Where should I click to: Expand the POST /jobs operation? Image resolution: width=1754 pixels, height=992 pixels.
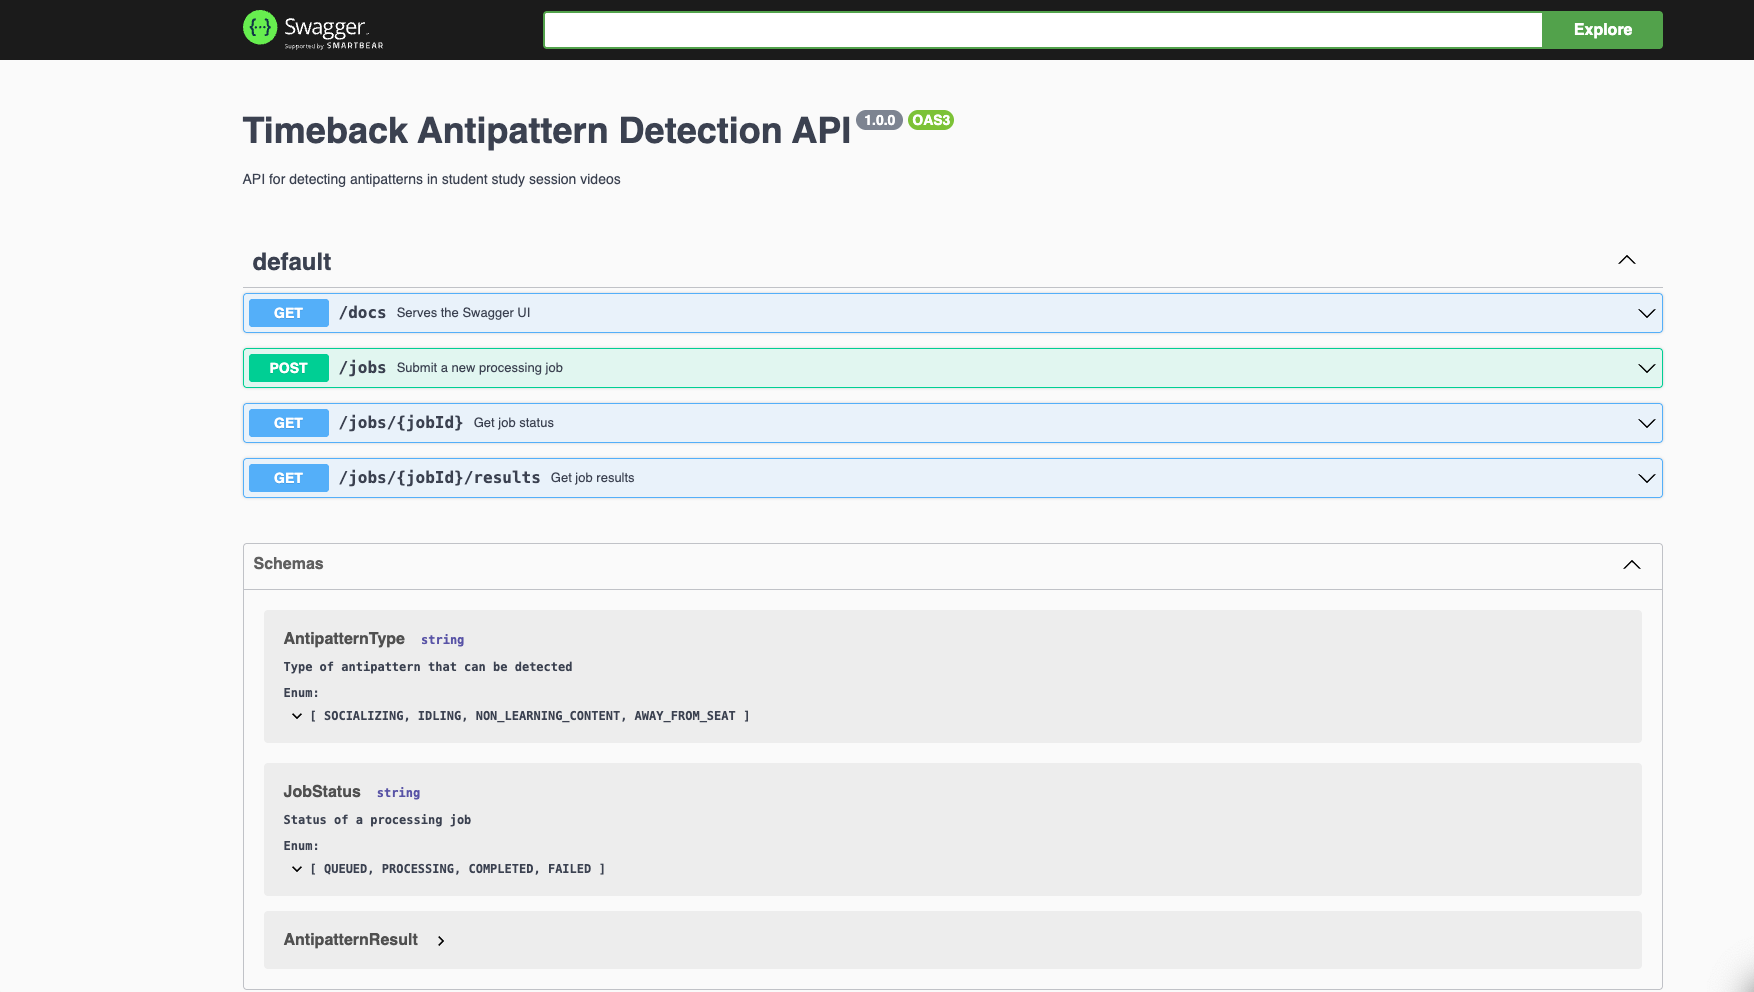click(1645, 367)
